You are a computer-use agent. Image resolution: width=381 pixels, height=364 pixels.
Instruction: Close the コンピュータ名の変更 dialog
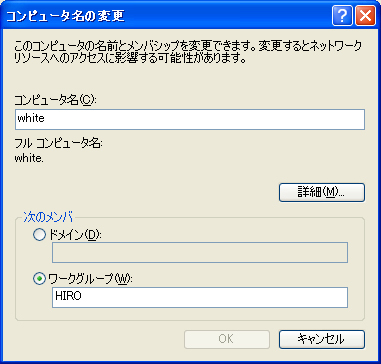[366, 16]
